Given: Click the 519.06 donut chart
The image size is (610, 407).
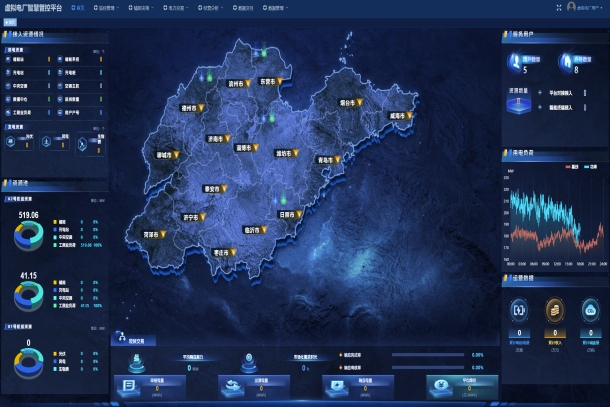Looking at the screenshot, I should coord(28,236).
